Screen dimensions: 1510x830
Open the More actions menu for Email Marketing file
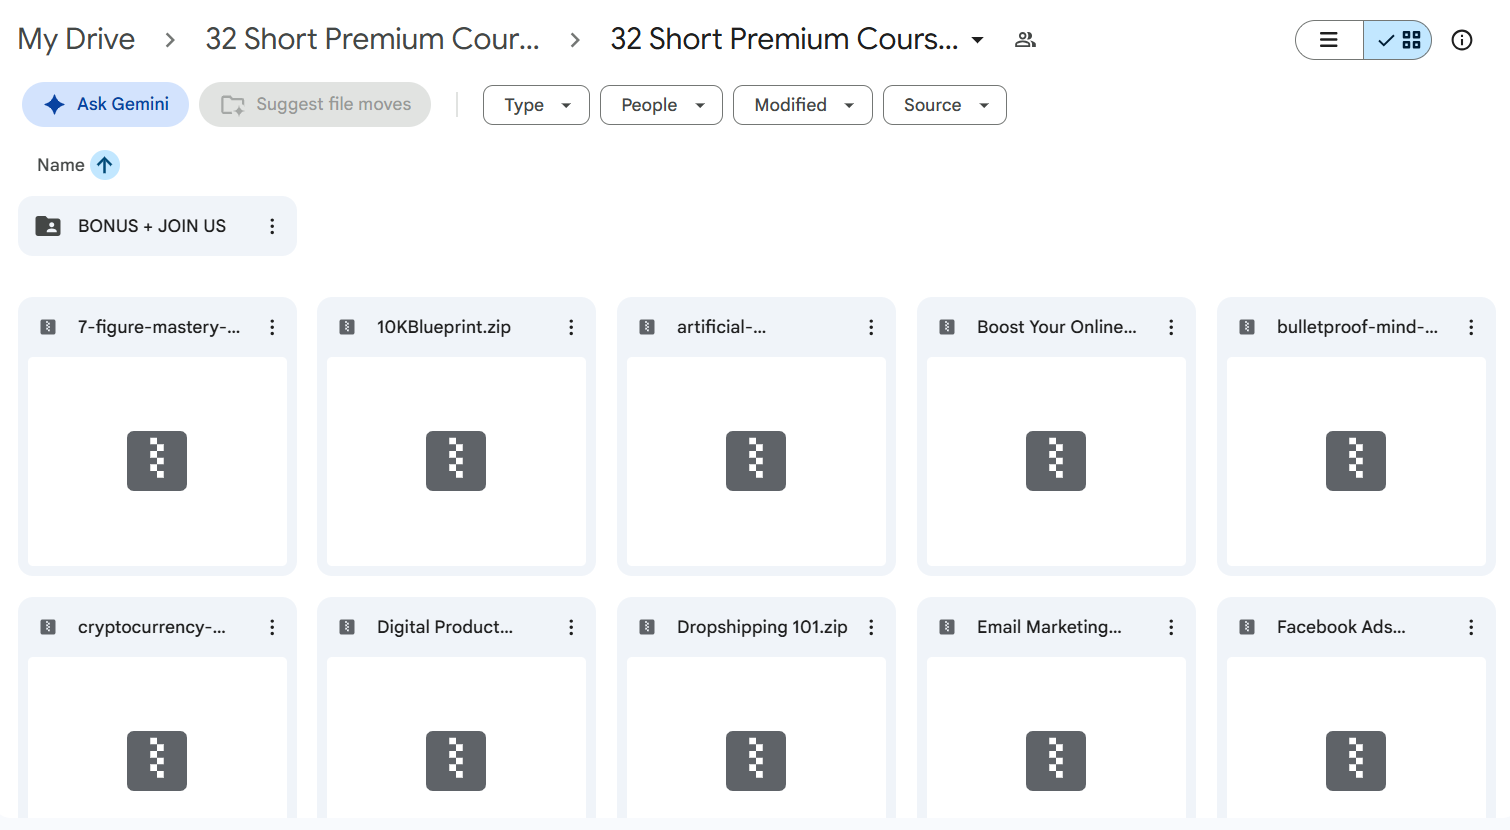tap(1171, 627)
